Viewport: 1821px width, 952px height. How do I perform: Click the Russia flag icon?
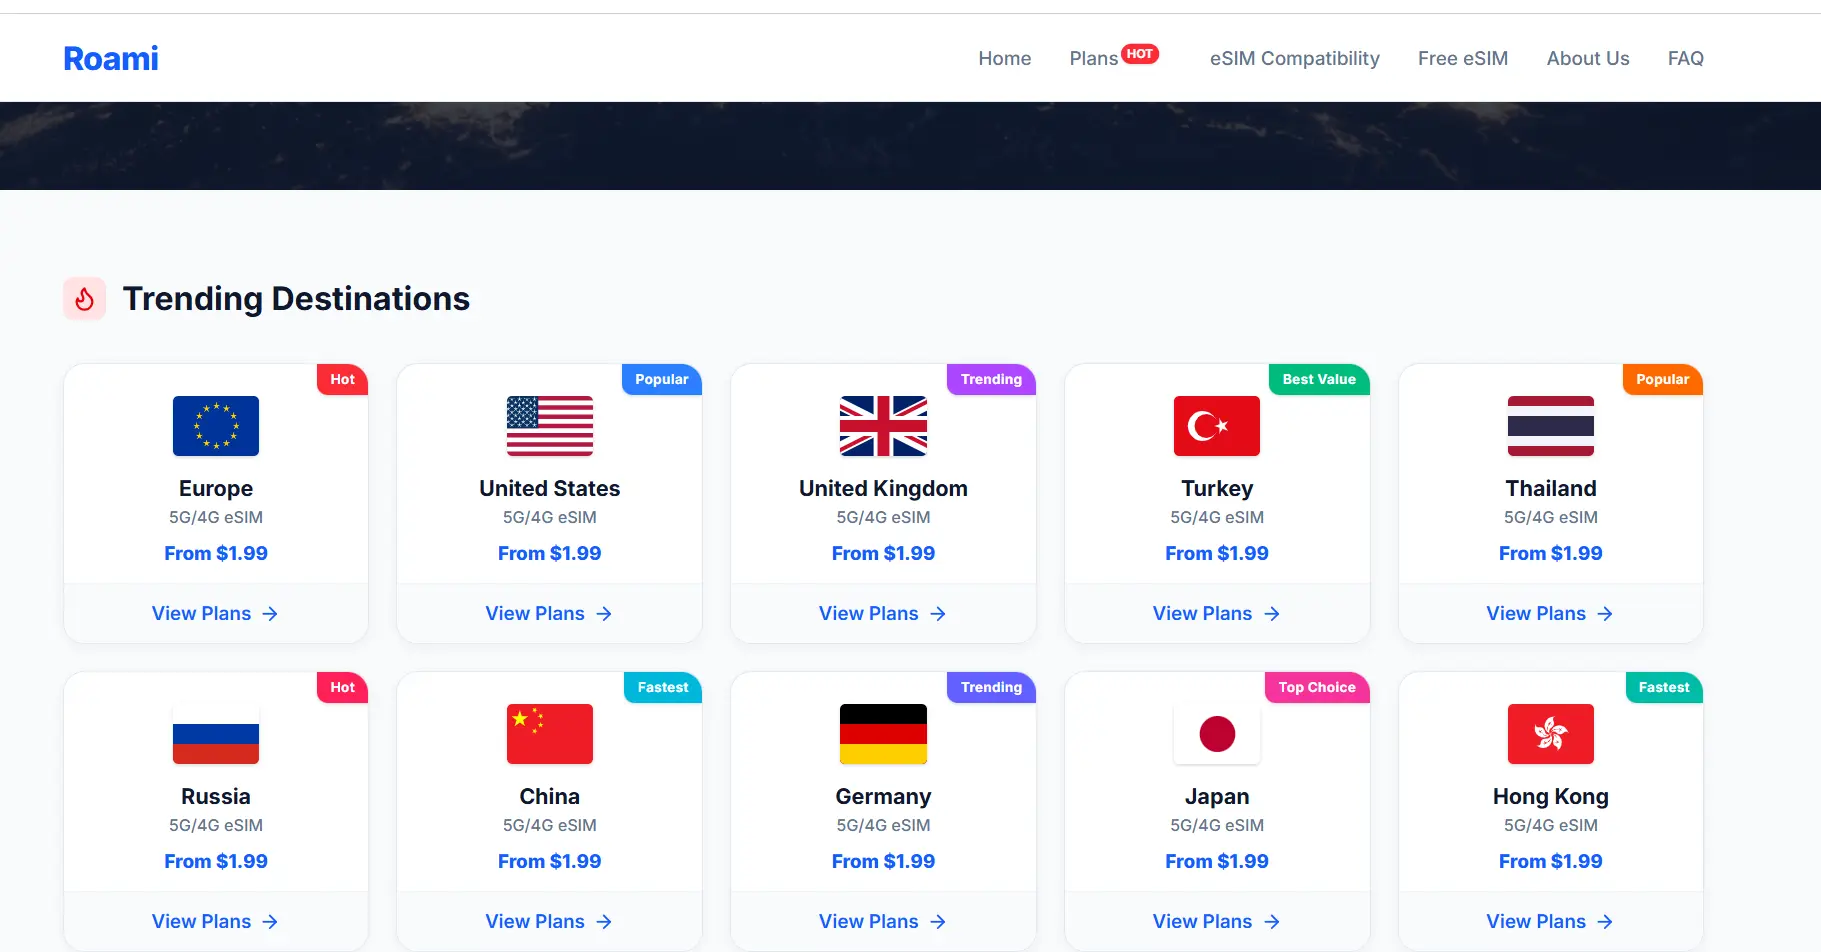pos(216,734)
